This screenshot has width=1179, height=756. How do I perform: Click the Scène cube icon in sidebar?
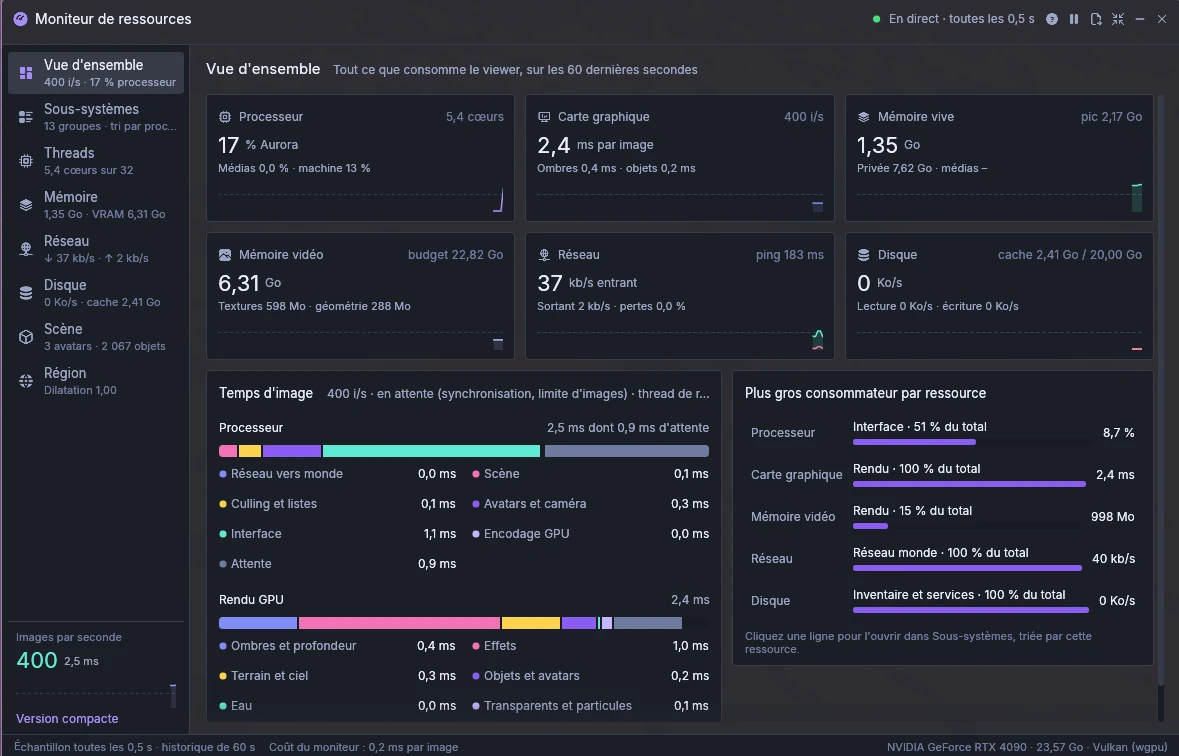point(26,337)
